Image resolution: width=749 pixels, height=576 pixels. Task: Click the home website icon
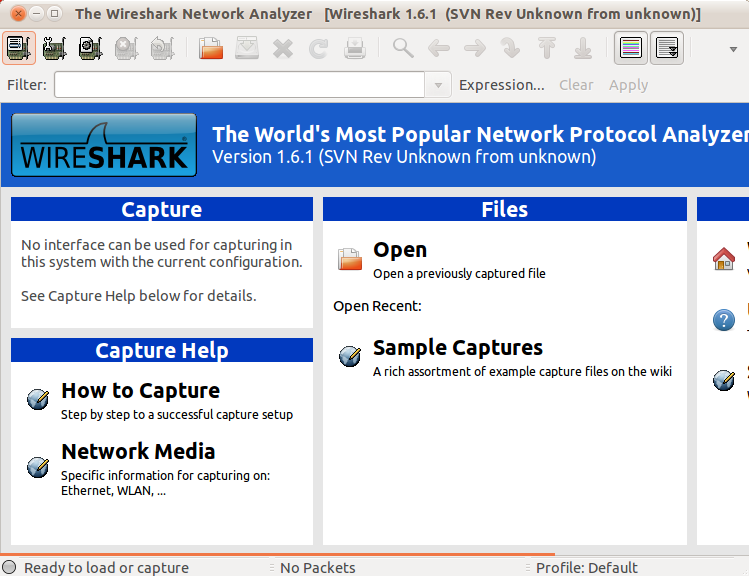724,259
